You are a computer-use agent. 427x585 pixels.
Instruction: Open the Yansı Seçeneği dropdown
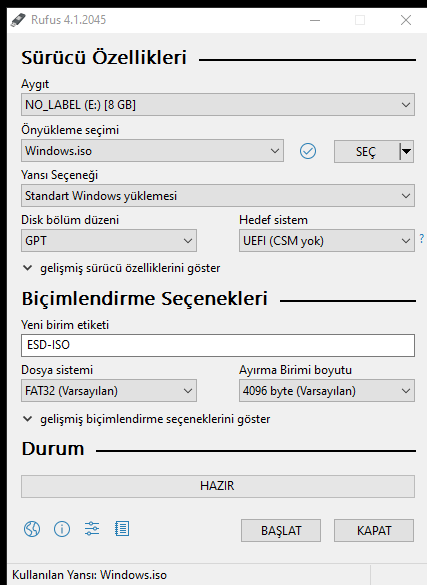tap(218, 195)
